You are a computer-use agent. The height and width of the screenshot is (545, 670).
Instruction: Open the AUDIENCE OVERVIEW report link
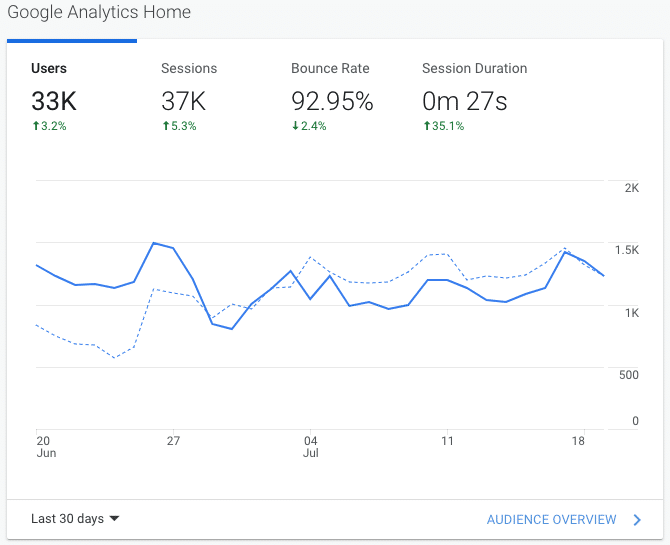551,519
